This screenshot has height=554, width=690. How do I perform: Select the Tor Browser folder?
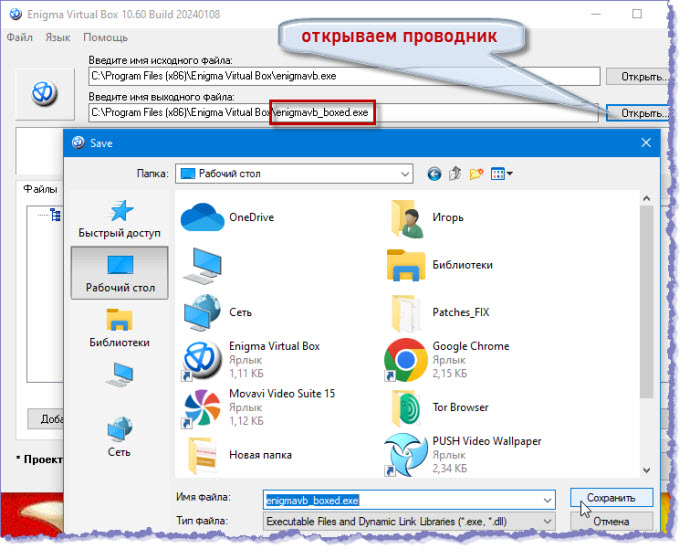(440, 407)
